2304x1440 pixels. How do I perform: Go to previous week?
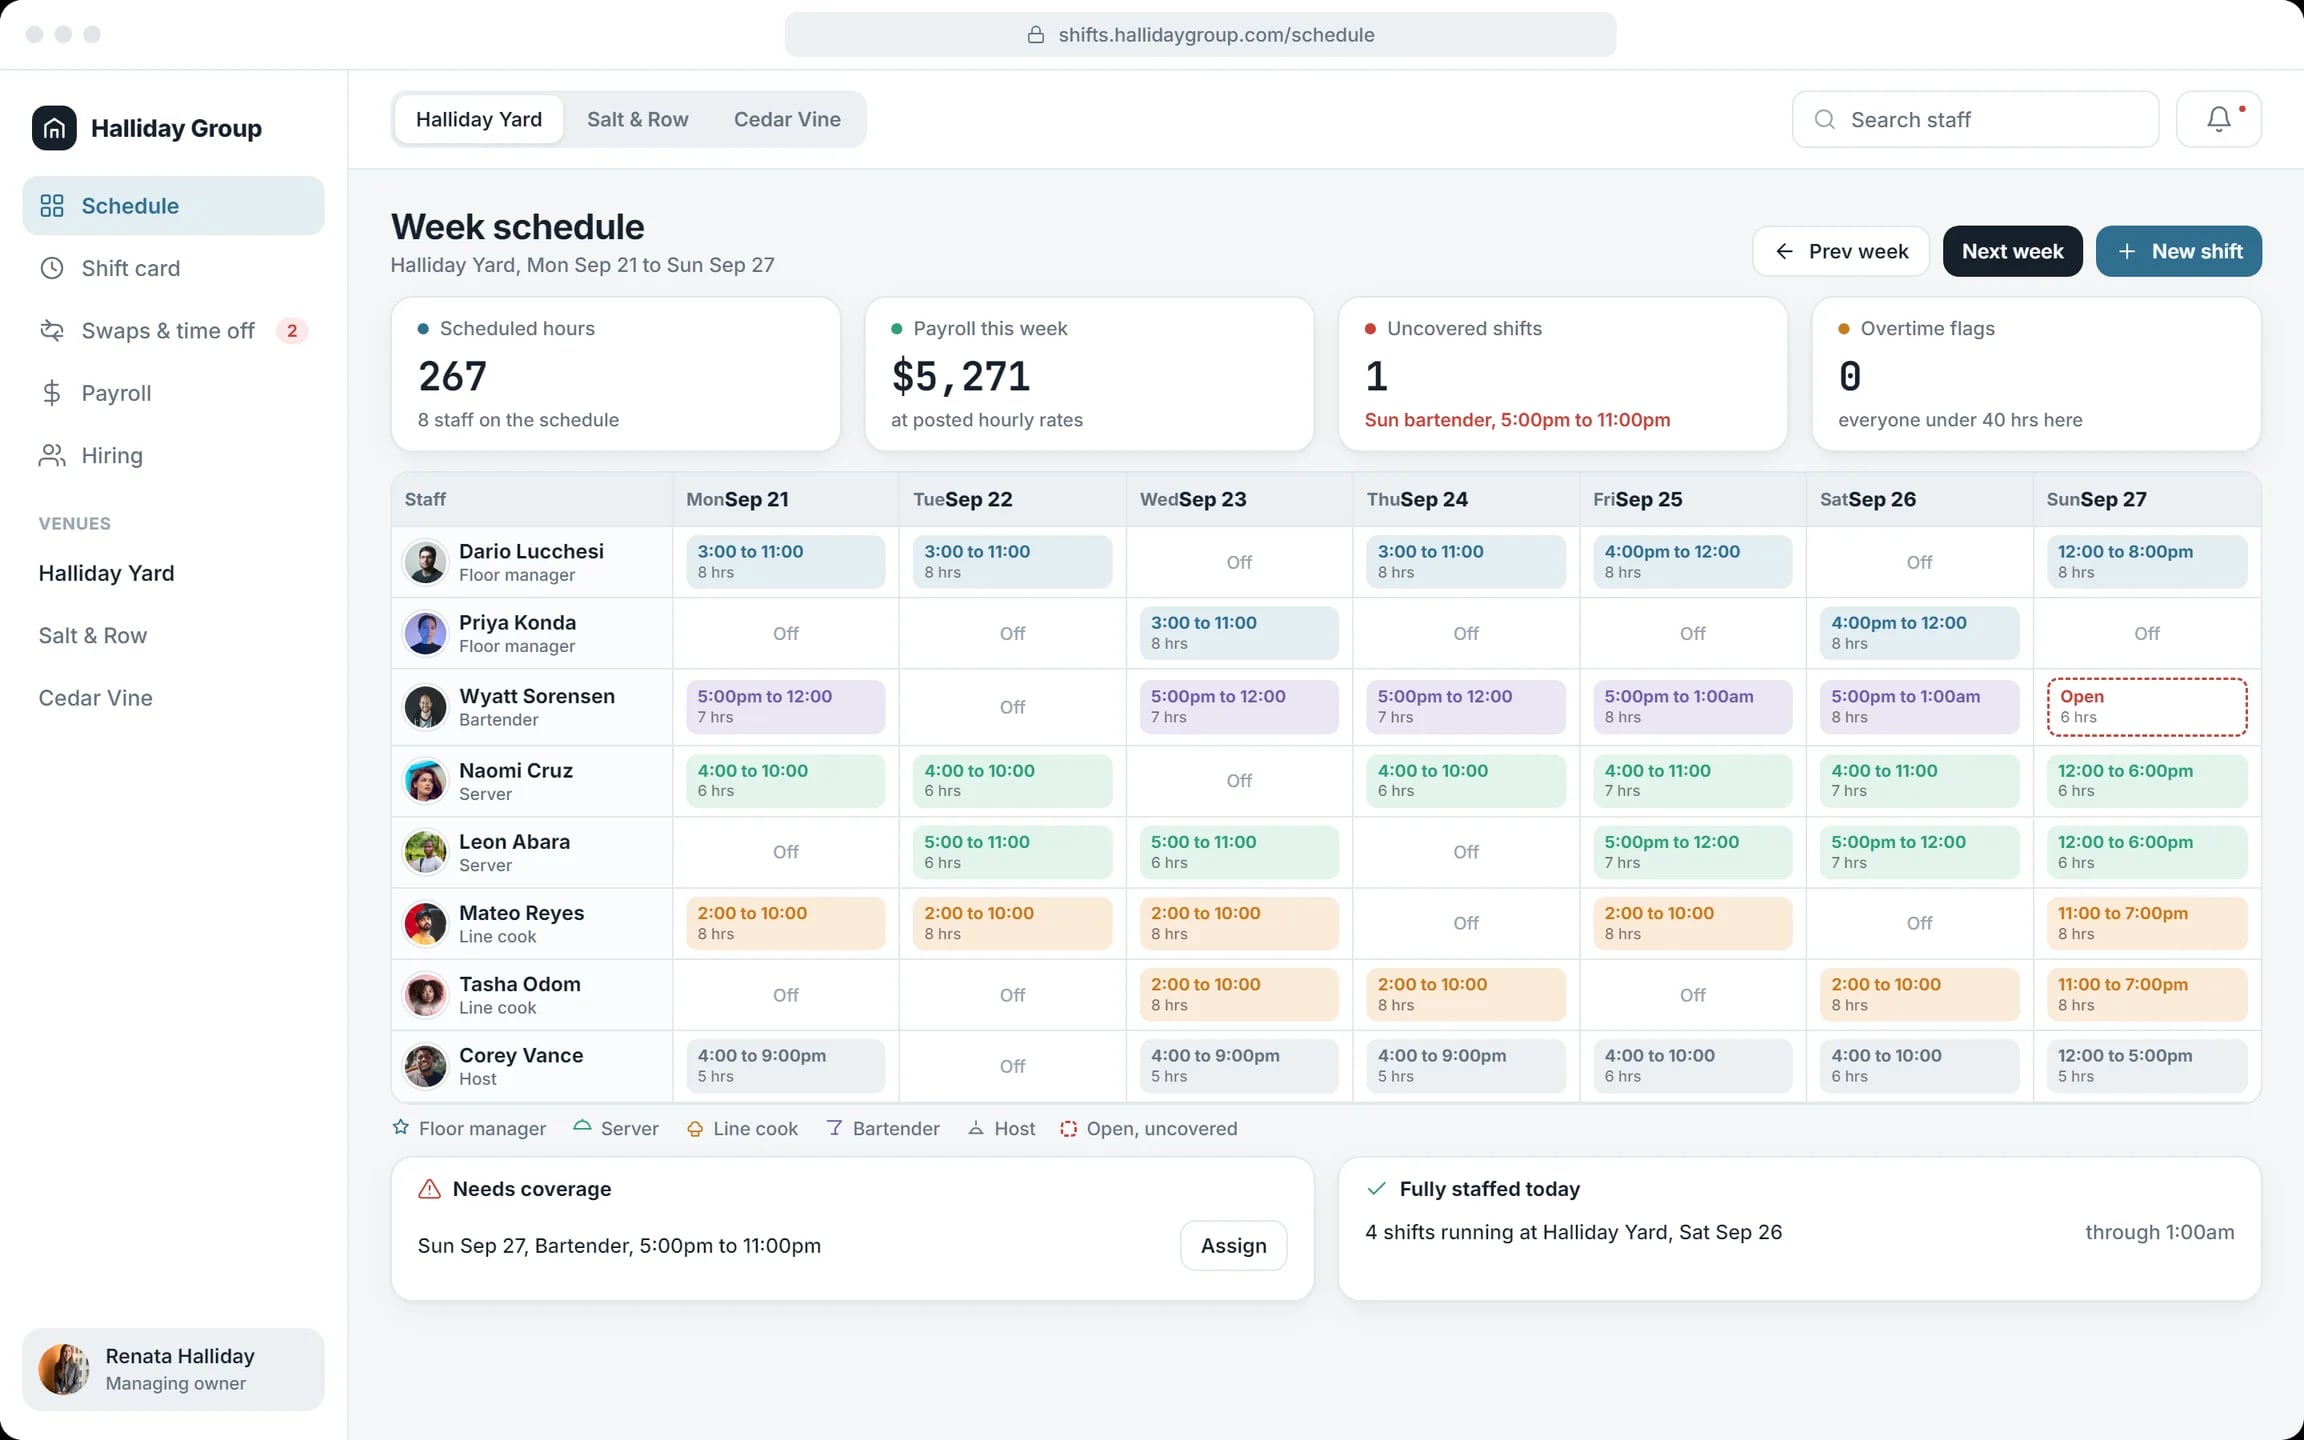[x=1841, y=251]
